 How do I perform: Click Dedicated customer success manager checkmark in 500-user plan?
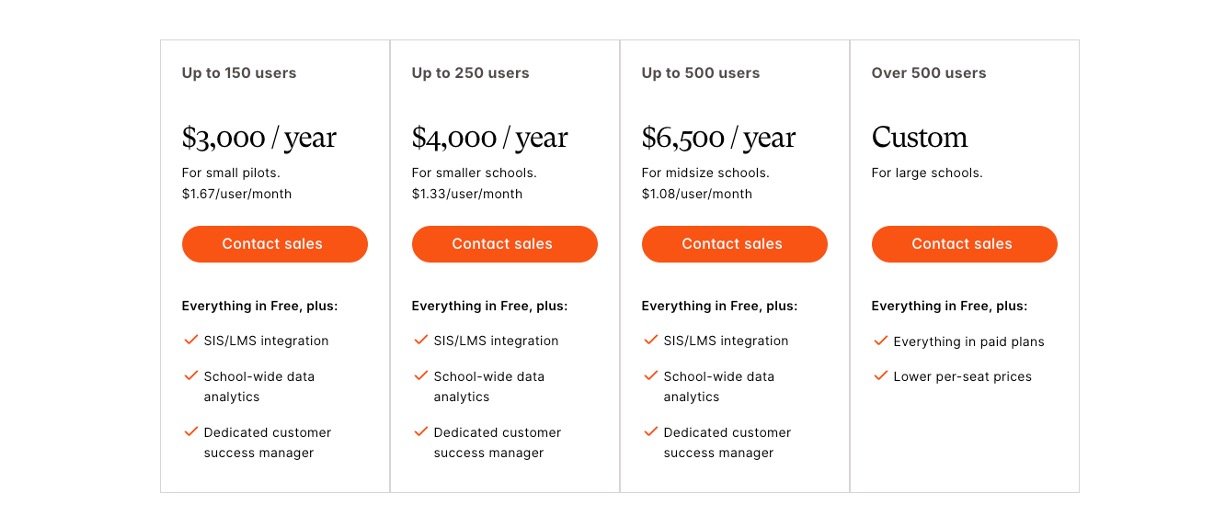pos(651,432)
